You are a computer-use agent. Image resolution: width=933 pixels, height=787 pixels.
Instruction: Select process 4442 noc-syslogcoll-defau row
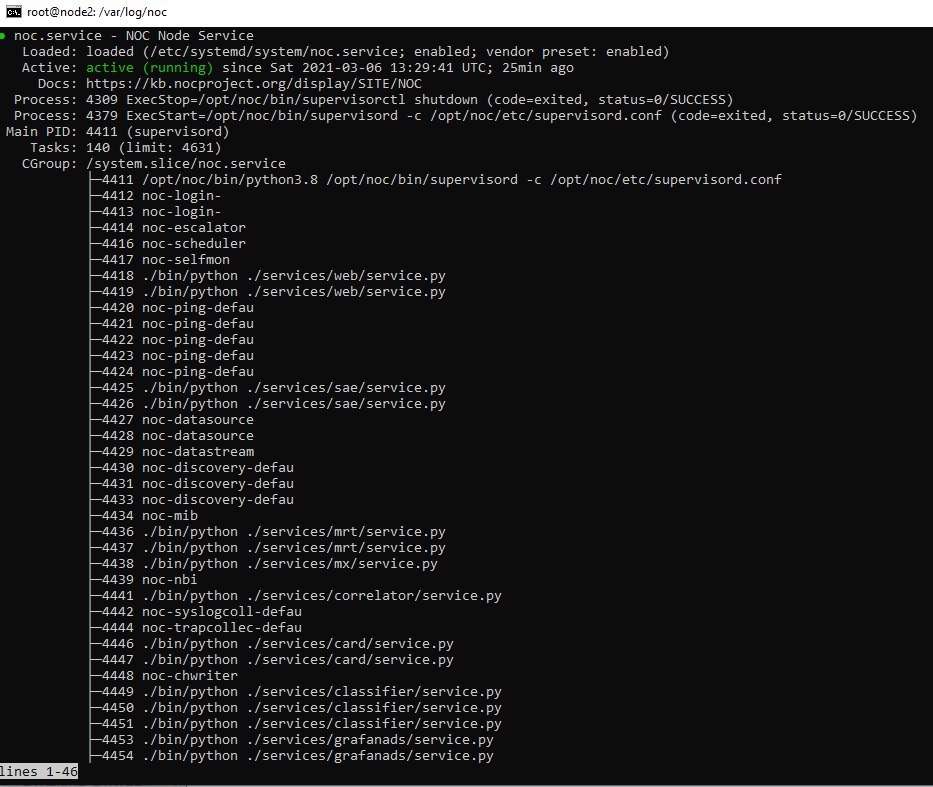[x=196, y=612]
